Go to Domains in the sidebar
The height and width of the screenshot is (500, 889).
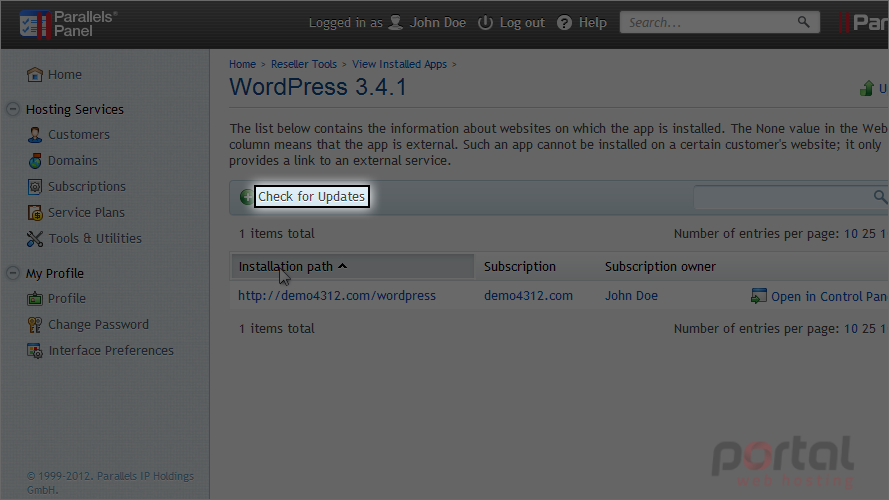pyautogui.click(x=73, y=160)
